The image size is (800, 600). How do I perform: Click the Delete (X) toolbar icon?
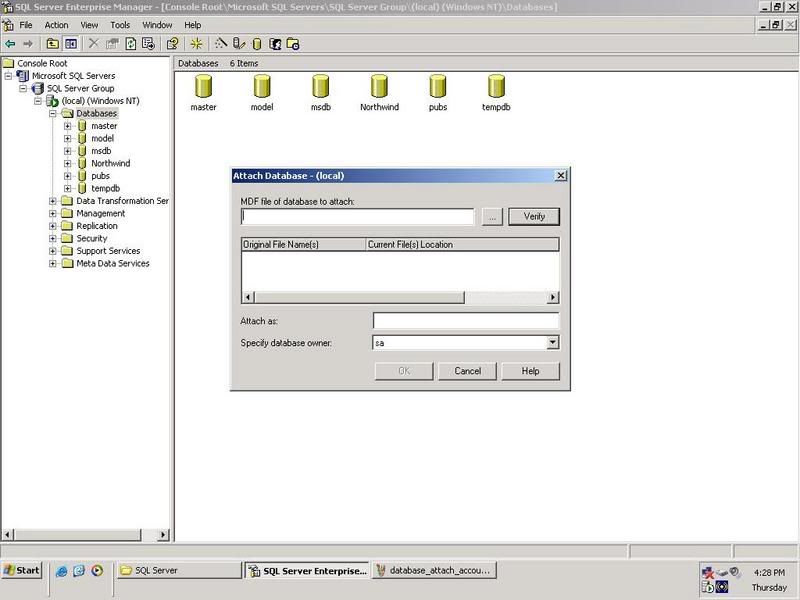(93, 44)
